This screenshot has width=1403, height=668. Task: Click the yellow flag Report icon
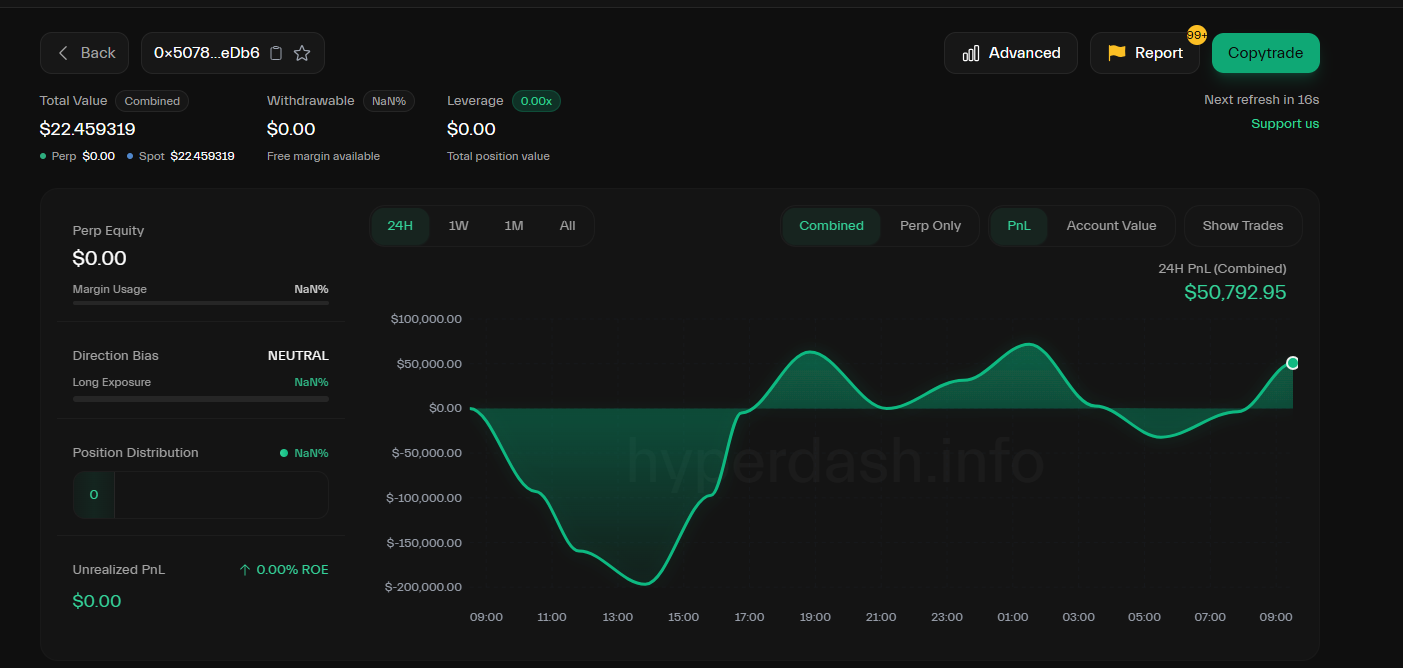[x=1116, y=53]
